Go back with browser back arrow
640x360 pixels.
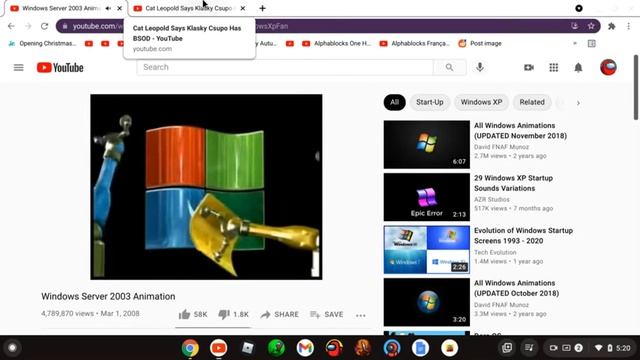point(11,26)
